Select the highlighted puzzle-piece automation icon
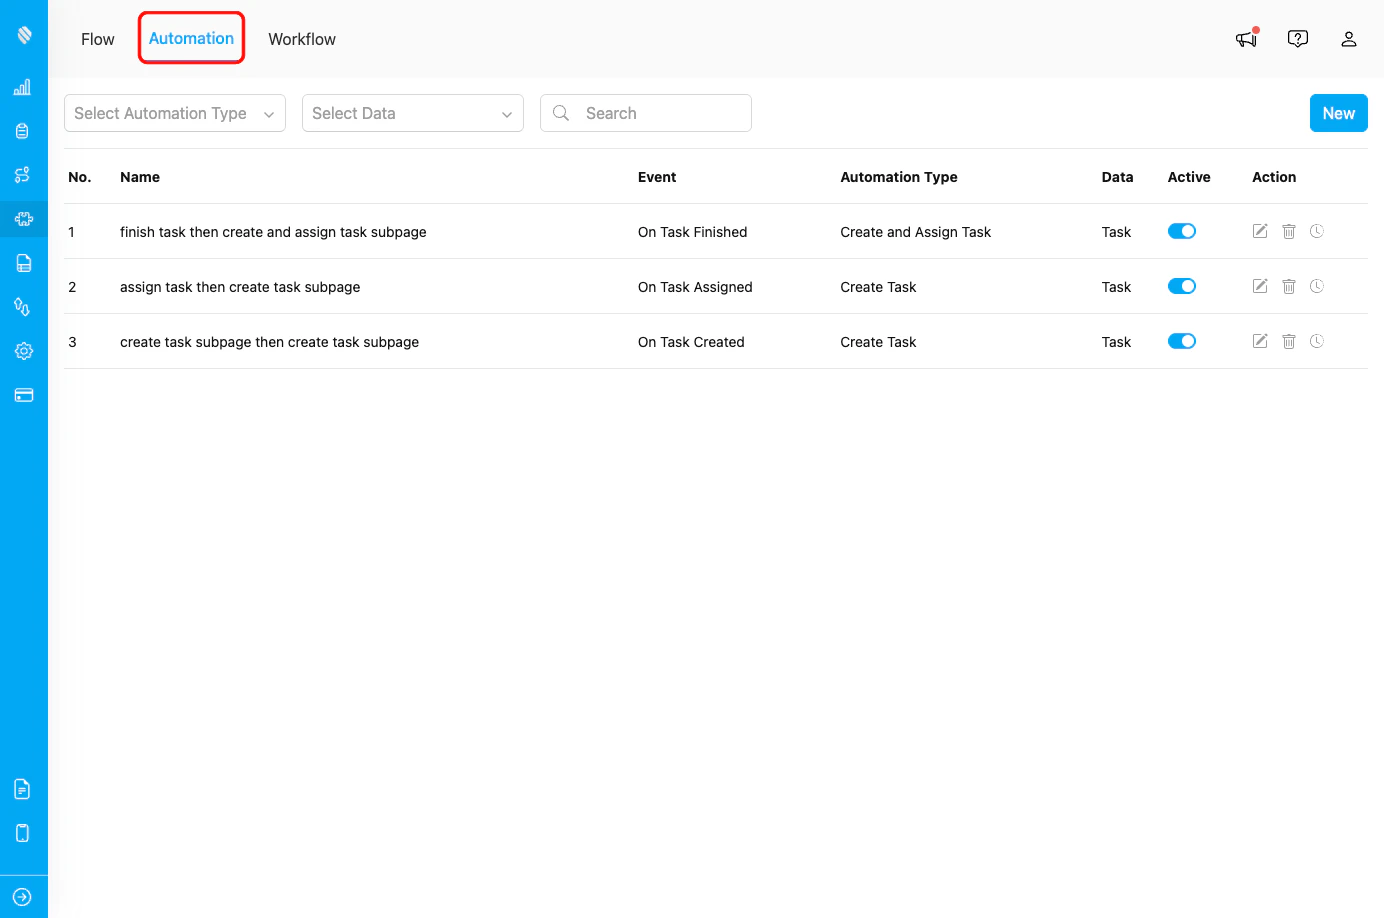1384x918 pixels. [22, 219]
